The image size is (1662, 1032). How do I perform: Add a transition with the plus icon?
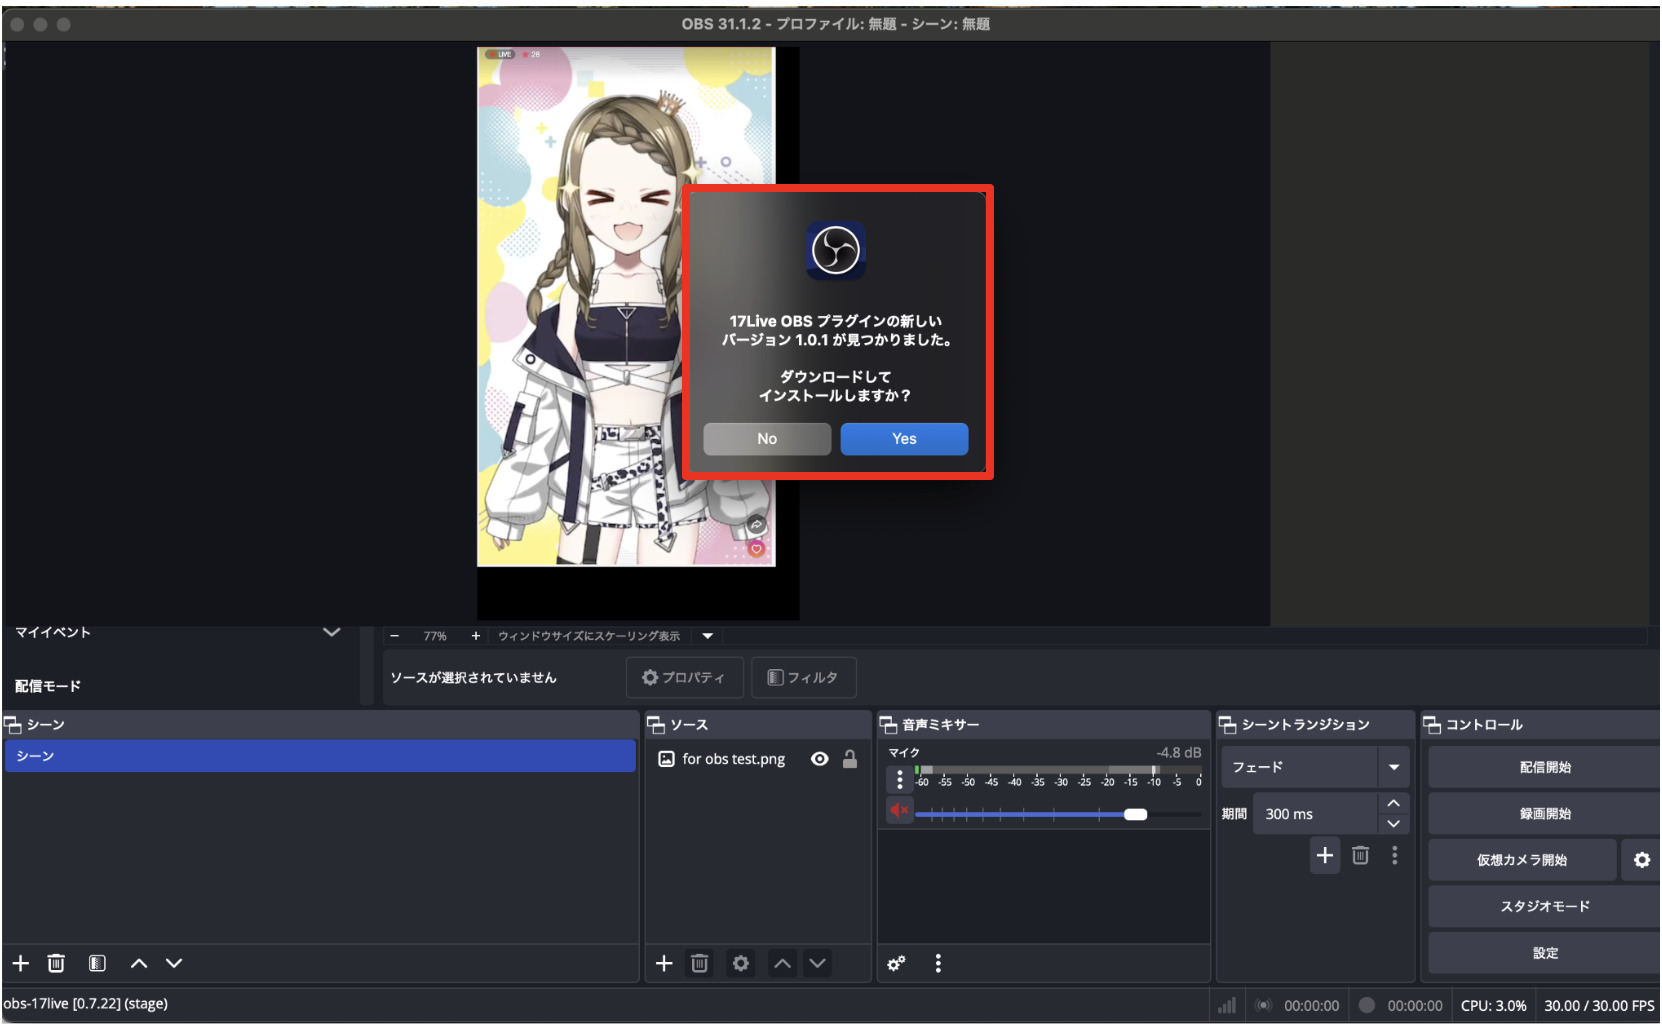(1325, 855)
